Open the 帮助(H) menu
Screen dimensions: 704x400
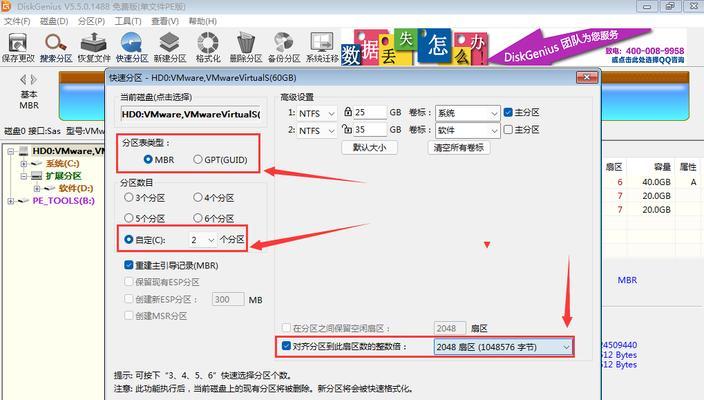202,21
